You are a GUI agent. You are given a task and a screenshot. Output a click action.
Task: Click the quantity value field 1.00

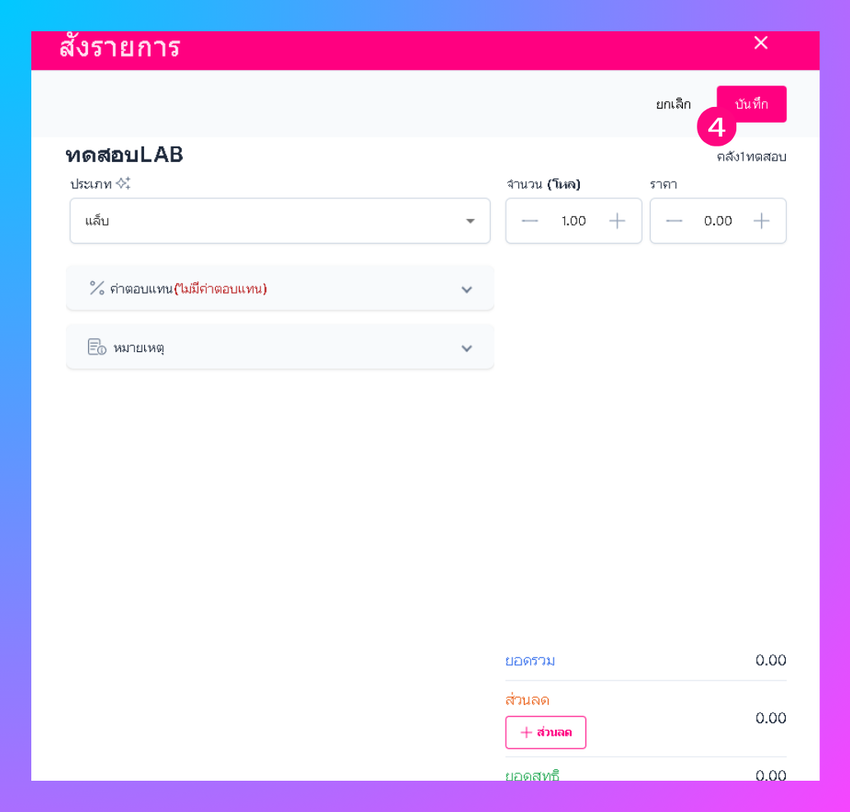tap(574, 221)
